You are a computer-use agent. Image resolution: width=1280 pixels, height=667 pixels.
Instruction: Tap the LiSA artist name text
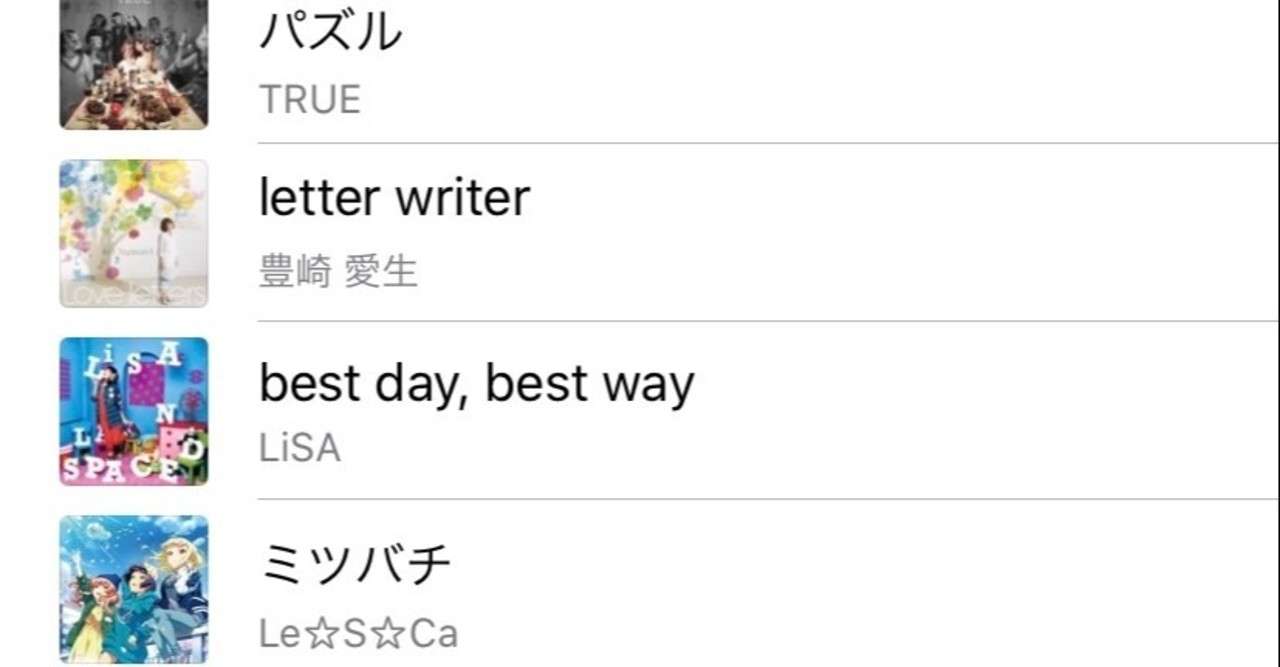pyautogui.click(x=300, y=449)
